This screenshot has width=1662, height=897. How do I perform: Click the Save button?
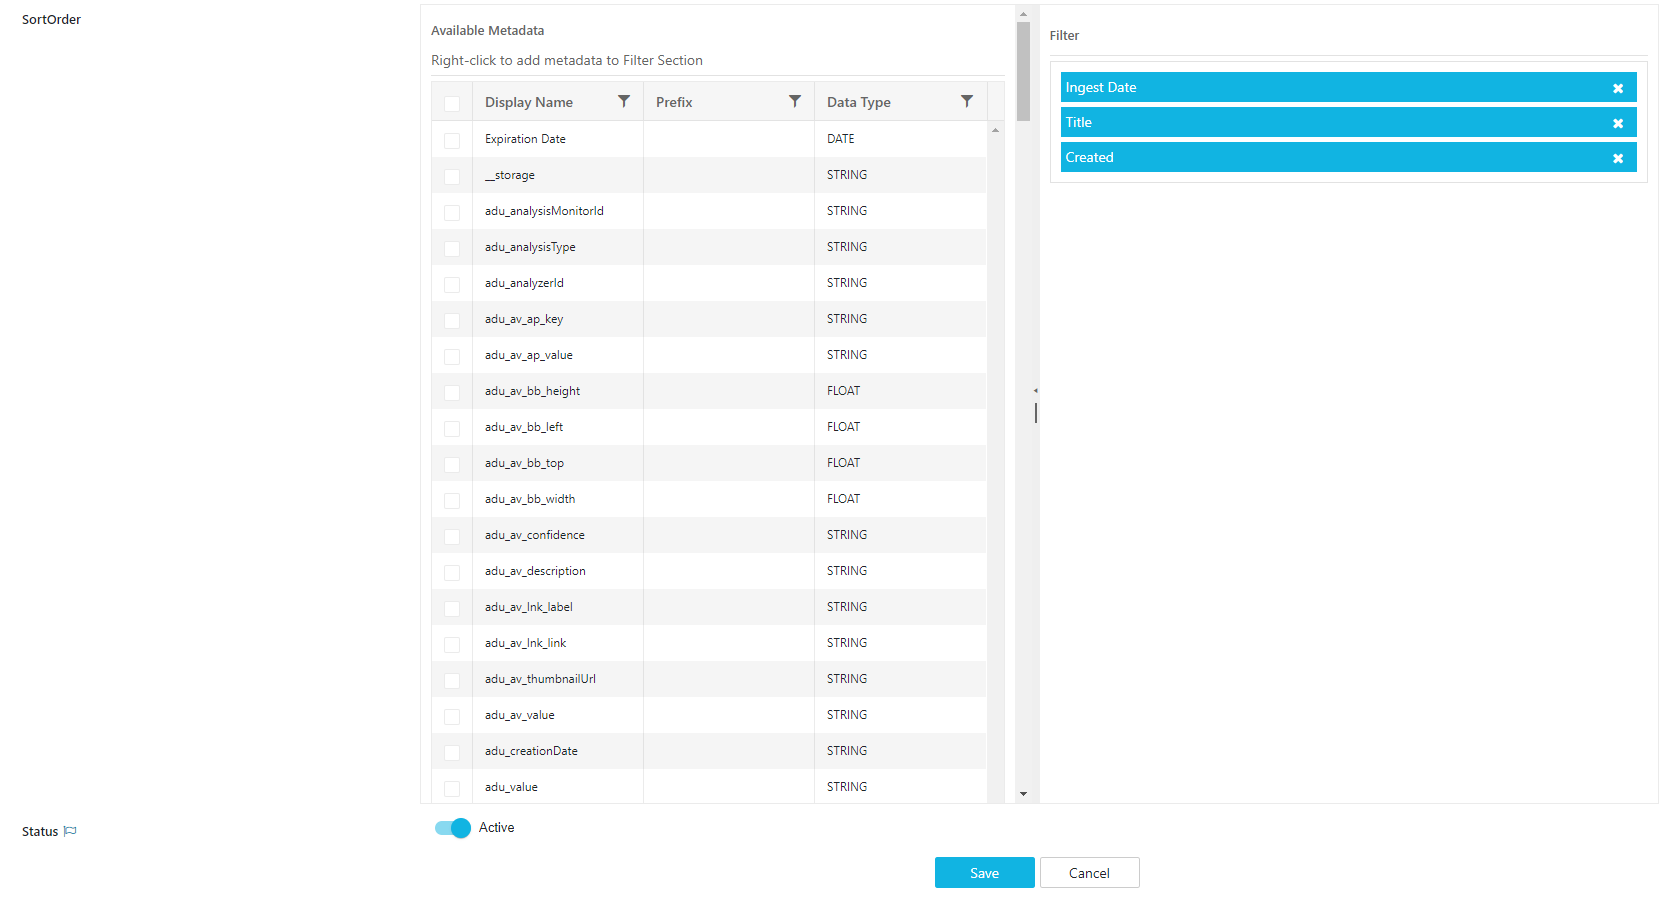click(x=984, y=873)
